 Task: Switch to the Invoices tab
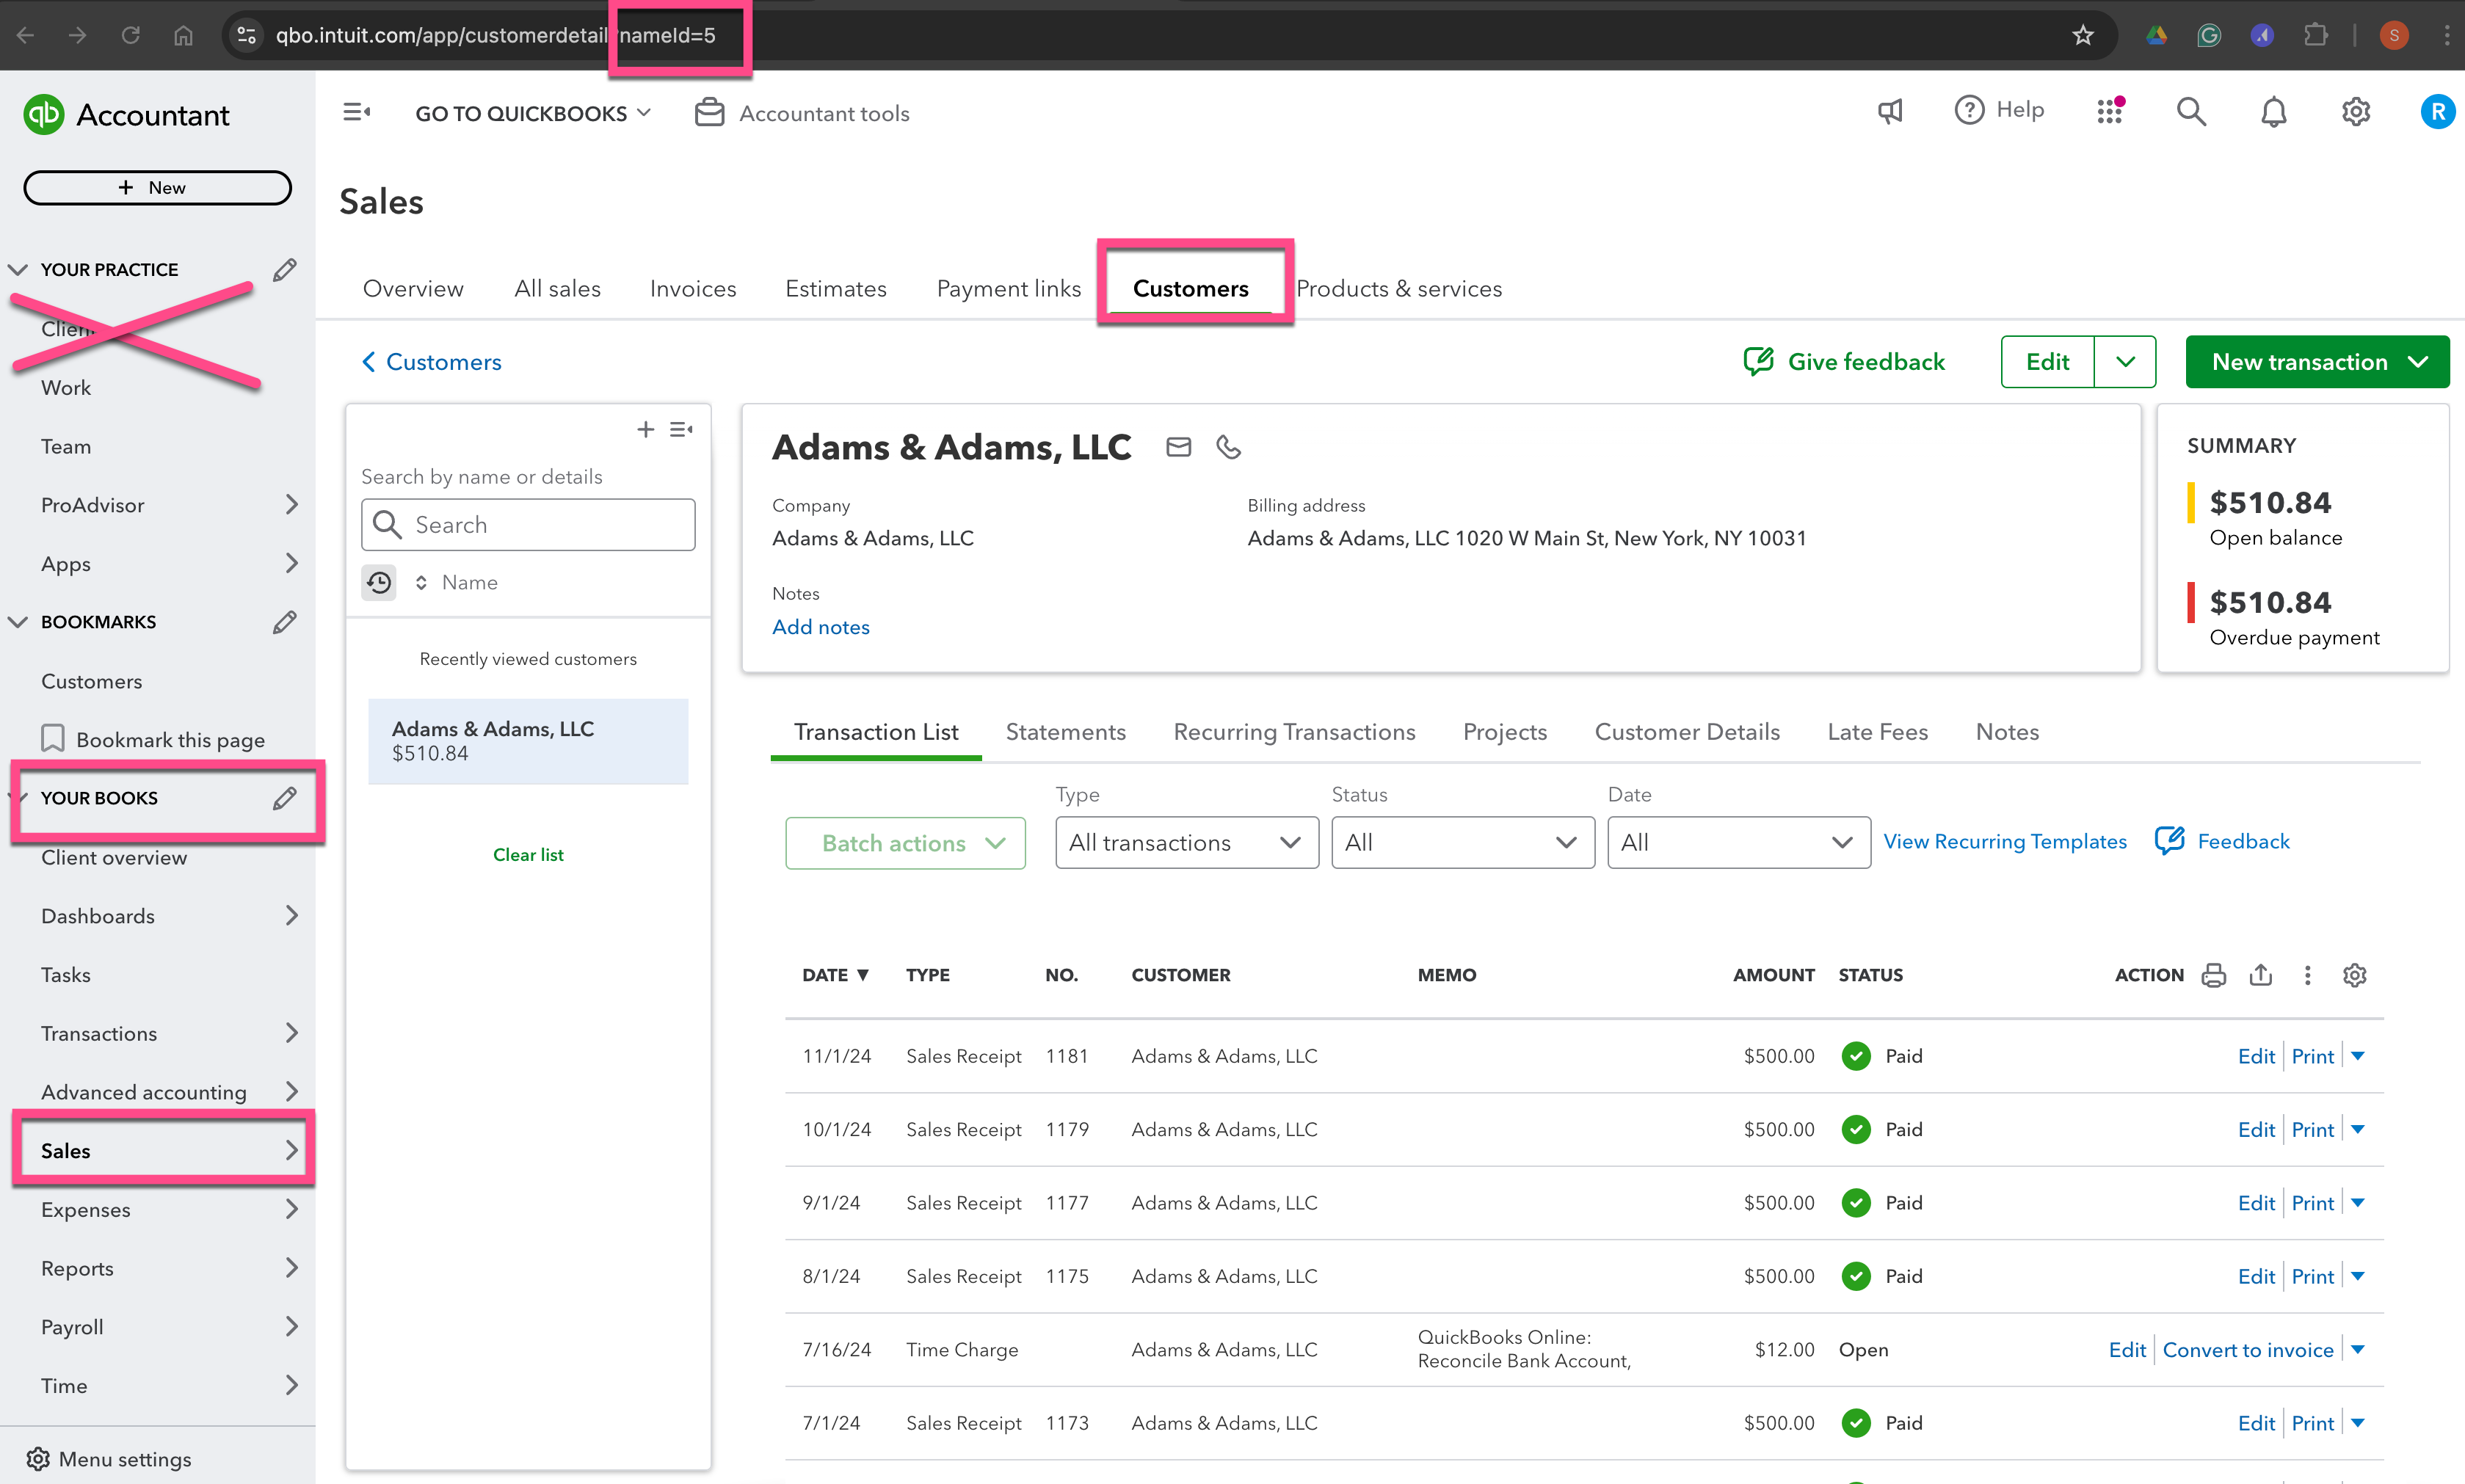(693, 288)
